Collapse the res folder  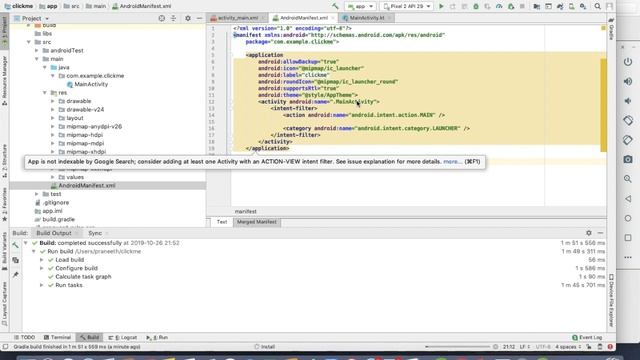click(x=44, y=93)
